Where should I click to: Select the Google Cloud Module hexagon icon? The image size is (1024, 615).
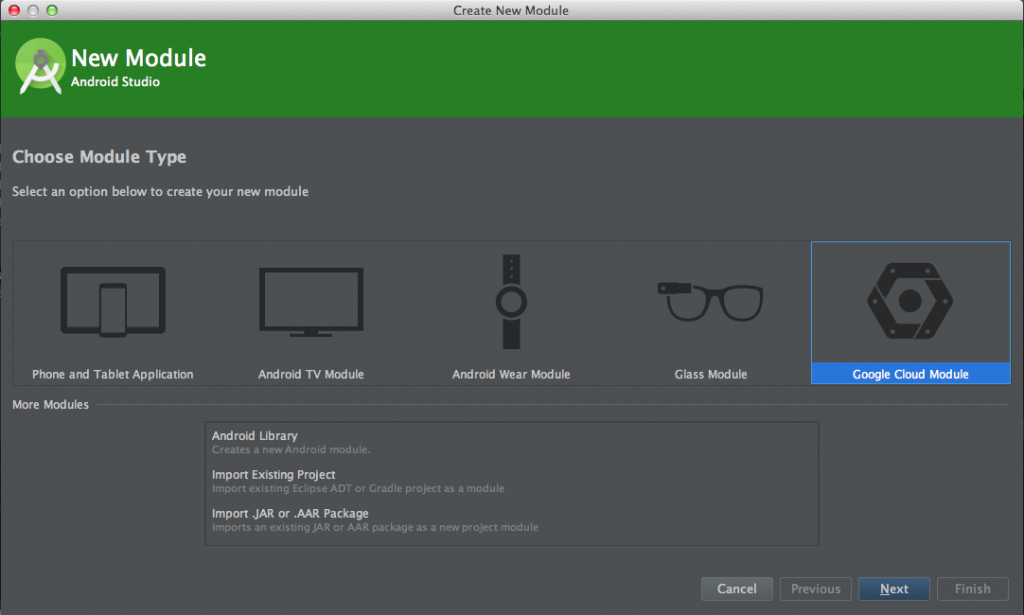coord(910,301)
